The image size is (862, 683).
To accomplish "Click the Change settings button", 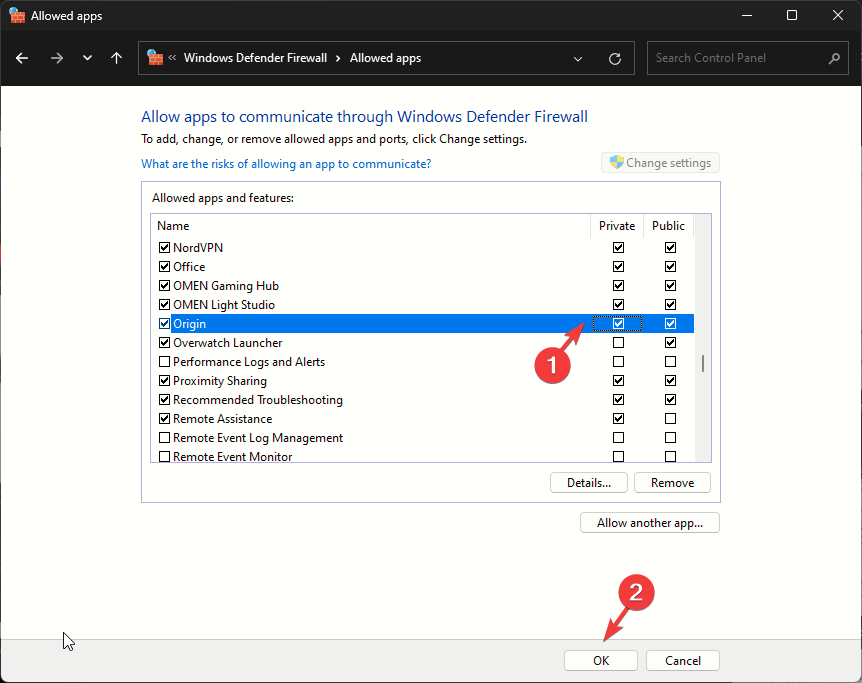I will click(660, 163).
